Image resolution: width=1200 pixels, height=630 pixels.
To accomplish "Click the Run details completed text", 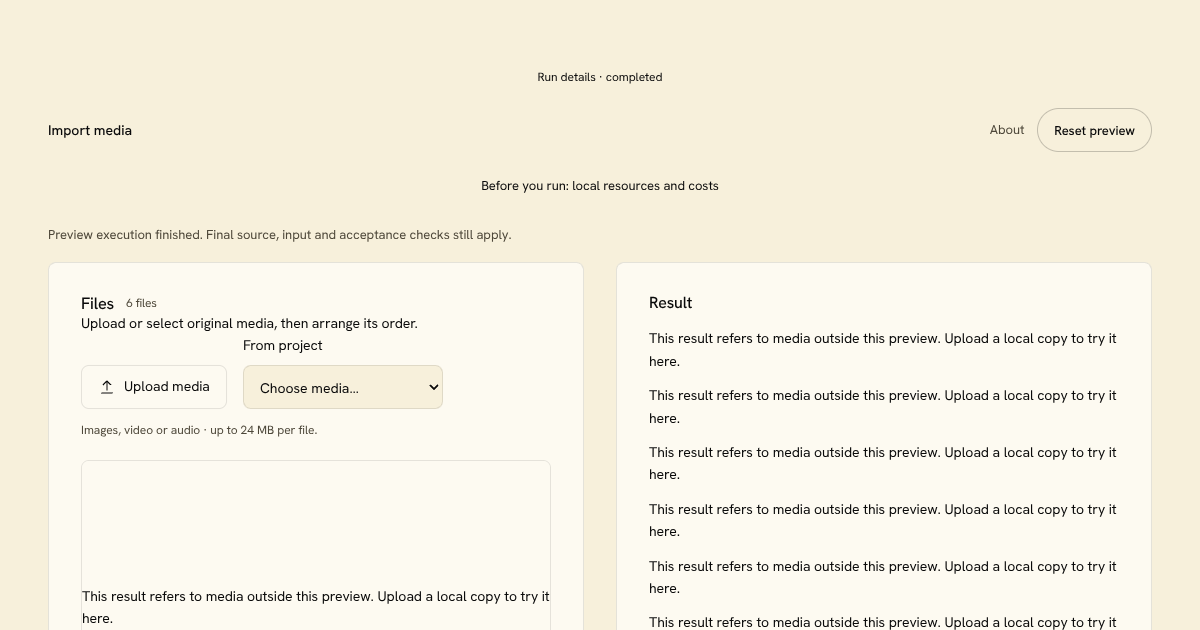I will 600,77.
